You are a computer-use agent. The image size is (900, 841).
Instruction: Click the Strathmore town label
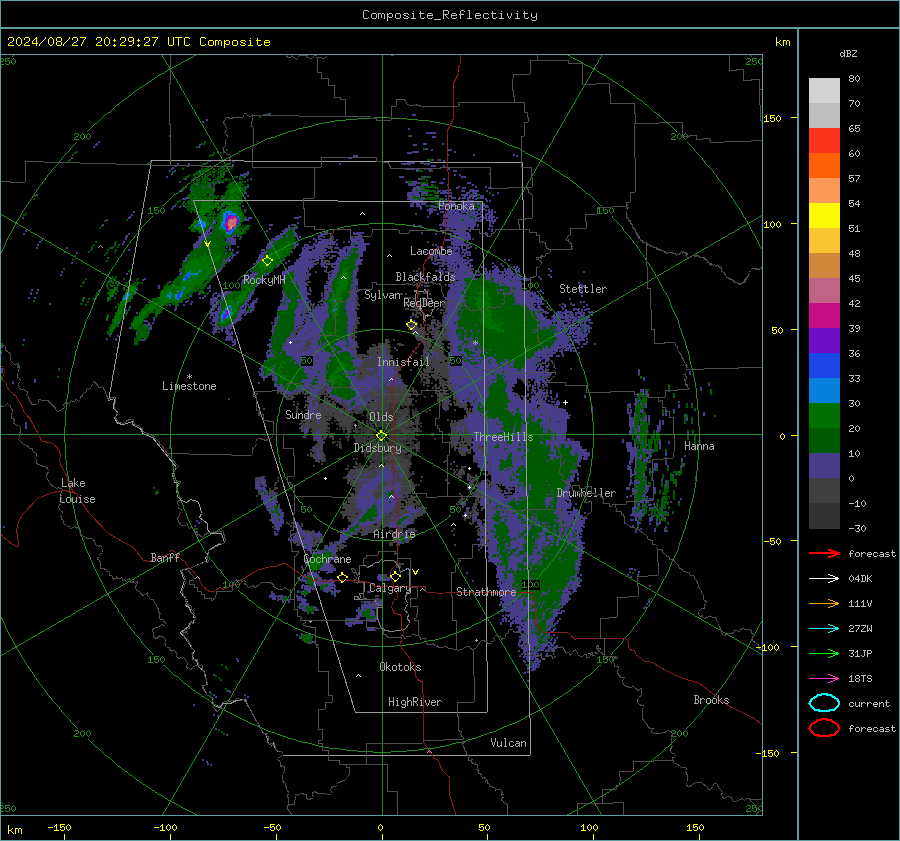pyautogui.click(x=486, y=592)
